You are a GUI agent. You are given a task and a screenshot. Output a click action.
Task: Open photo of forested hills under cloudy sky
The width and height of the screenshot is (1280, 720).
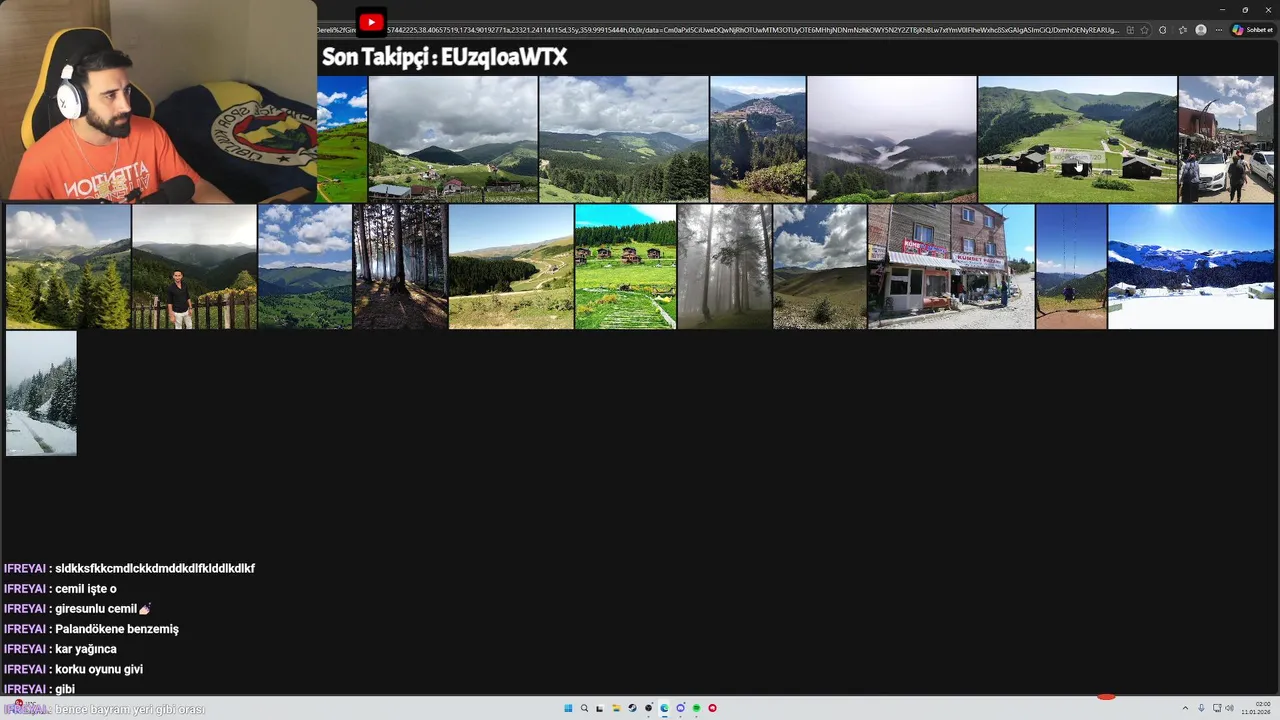coord(624,139)
